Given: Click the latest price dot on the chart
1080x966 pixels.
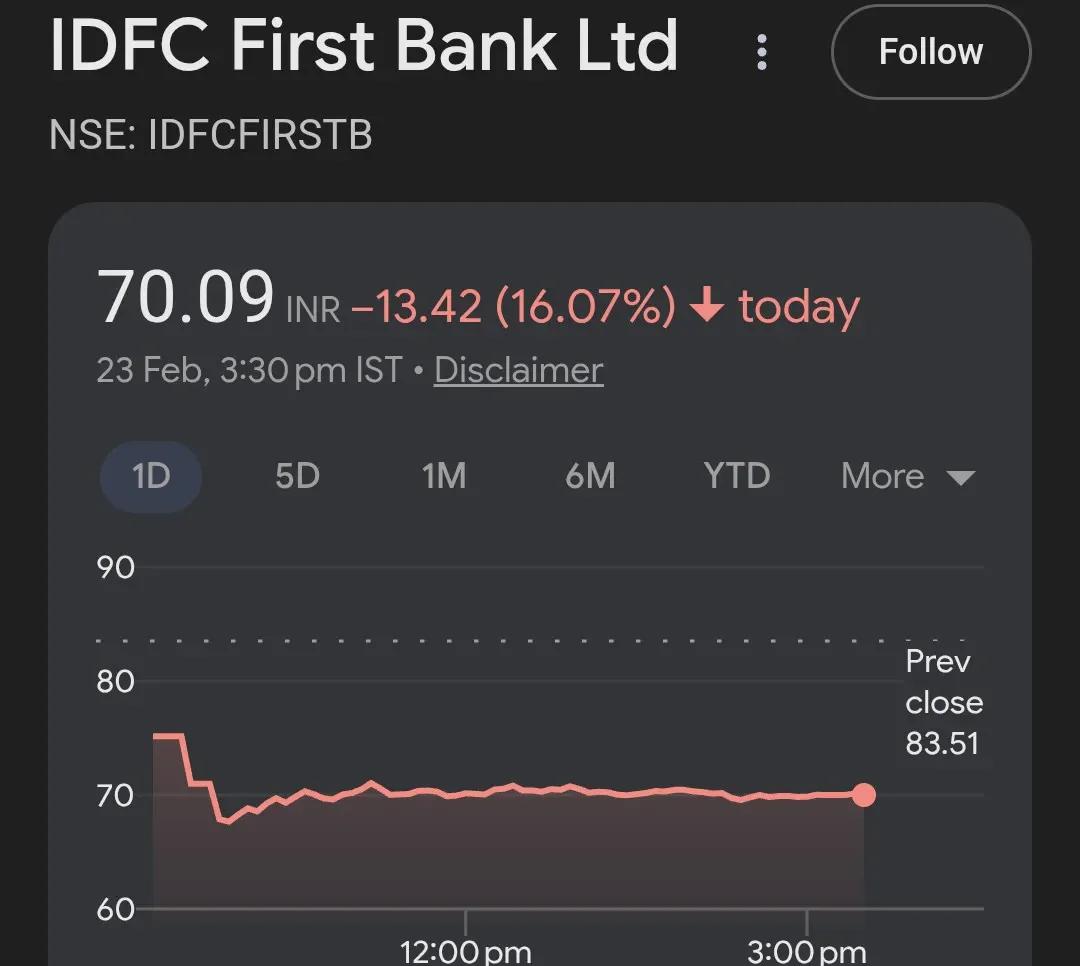Looking at the screenshot, I should click(x=864, y=795).
